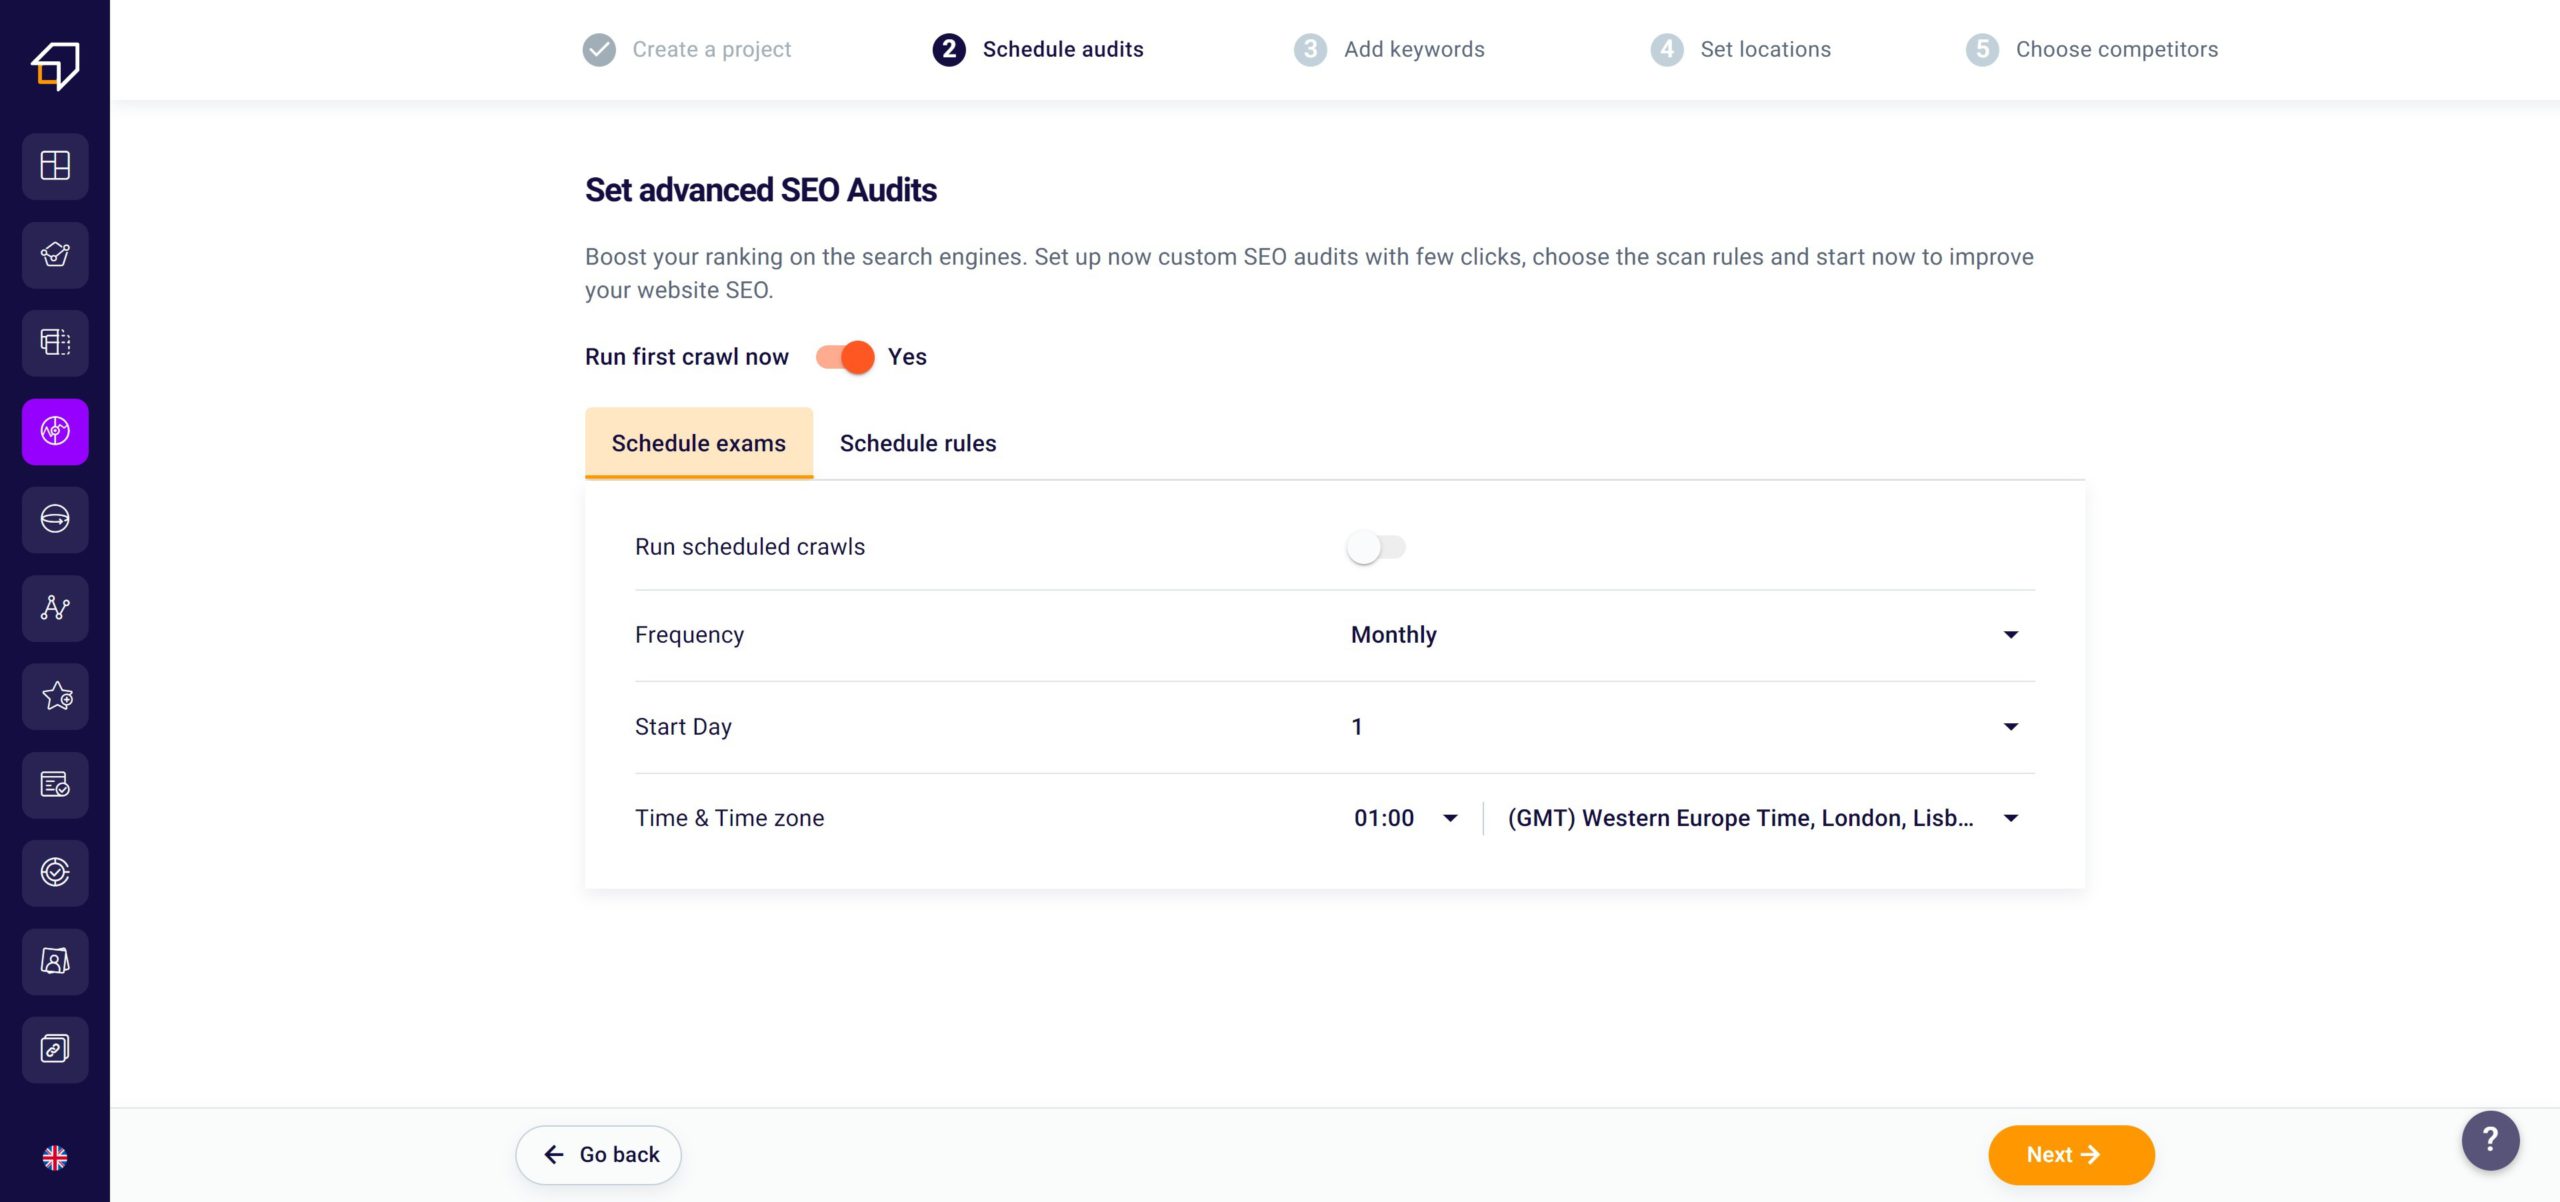Click the star with plus sidebar icon
2560x1202 pixels.
[x=55, y=696]
